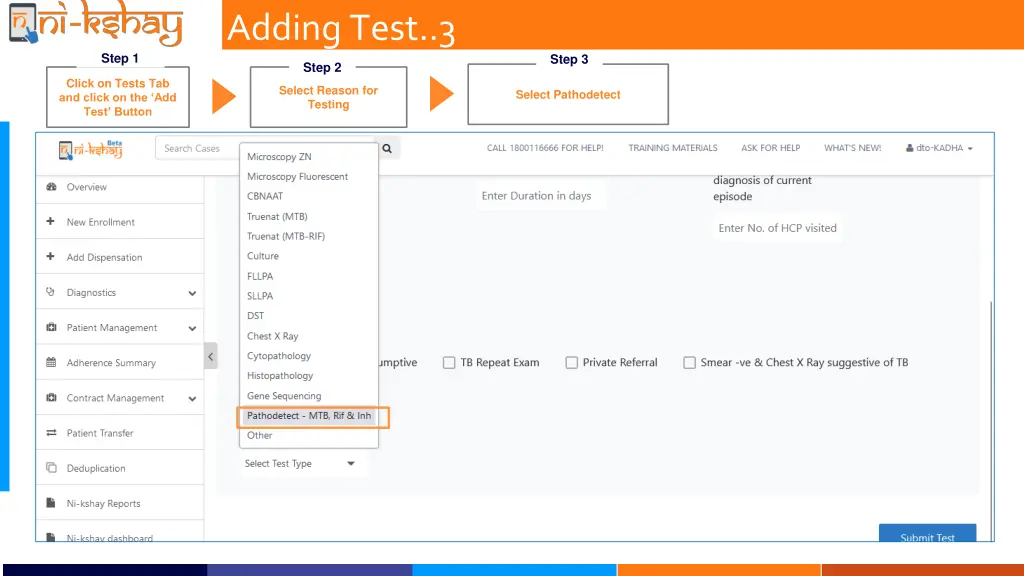
Task: Click the Submit Test button
Action: (x=927, y=534)
